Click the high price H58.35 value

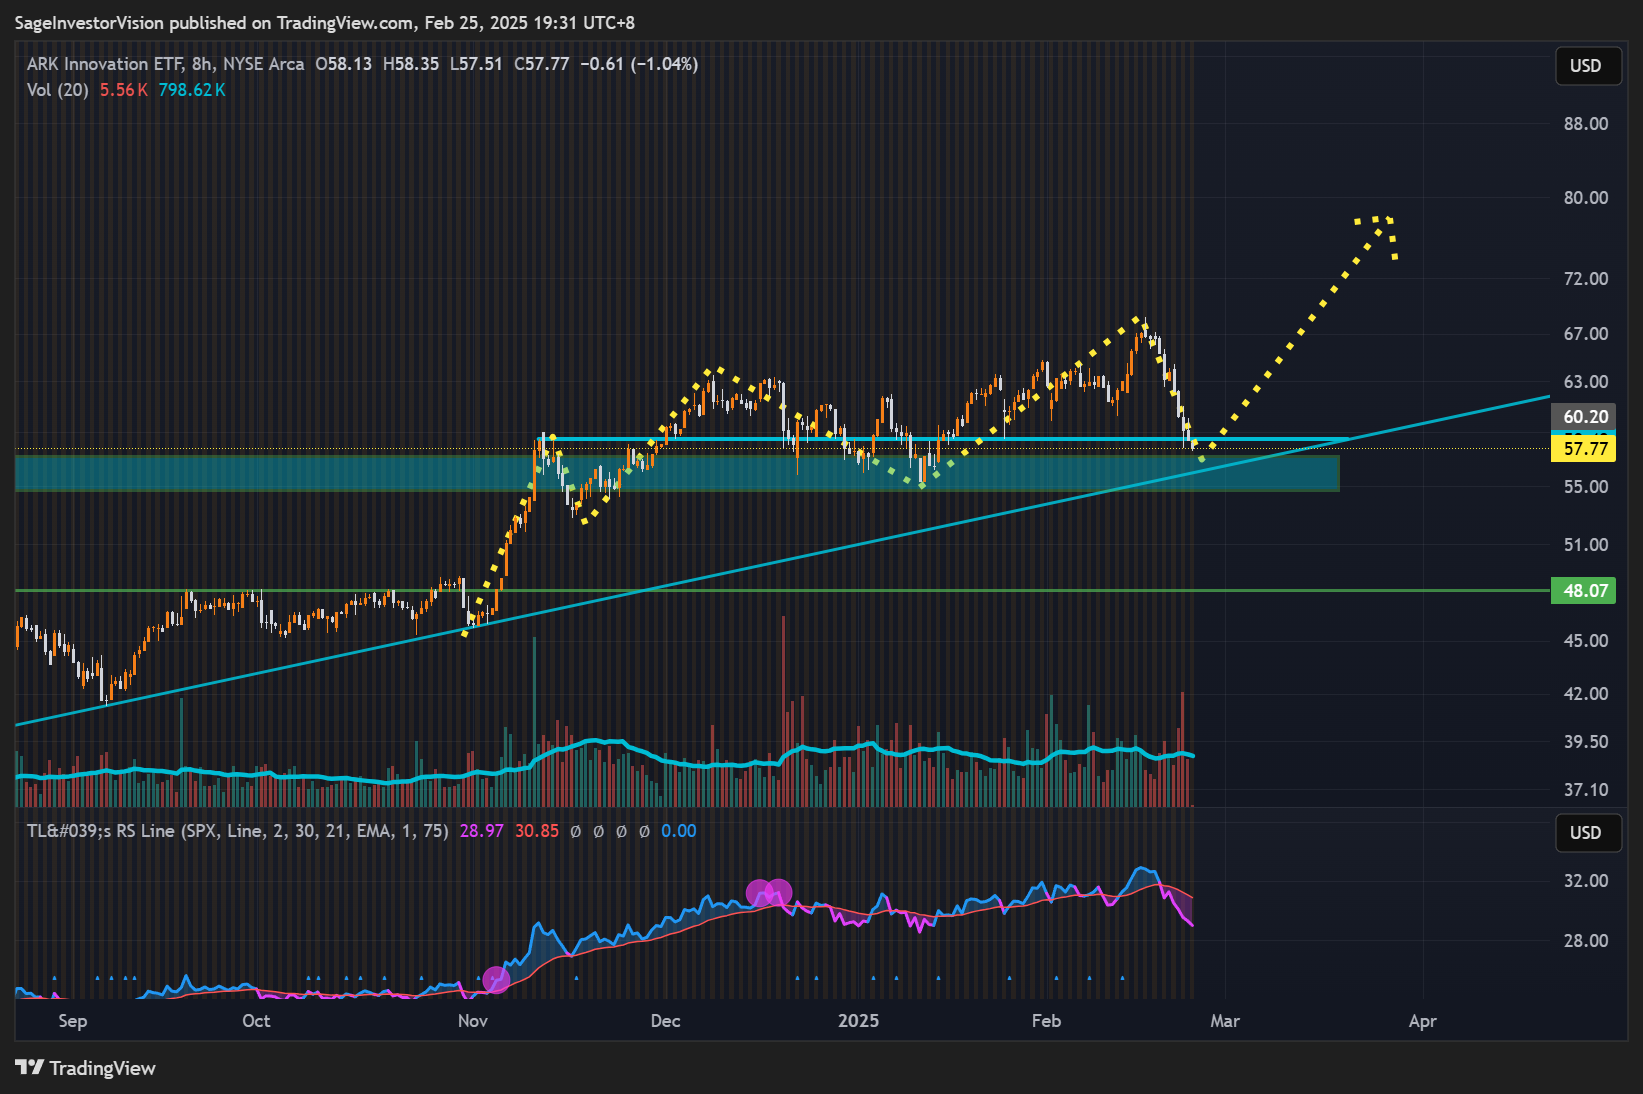point(411,64)
